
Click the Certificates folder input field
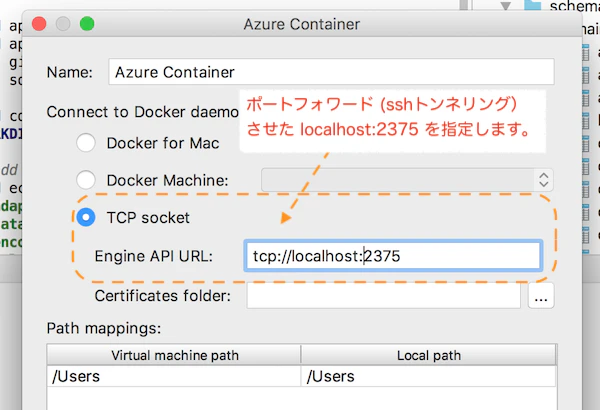click(x=383, y=296)
